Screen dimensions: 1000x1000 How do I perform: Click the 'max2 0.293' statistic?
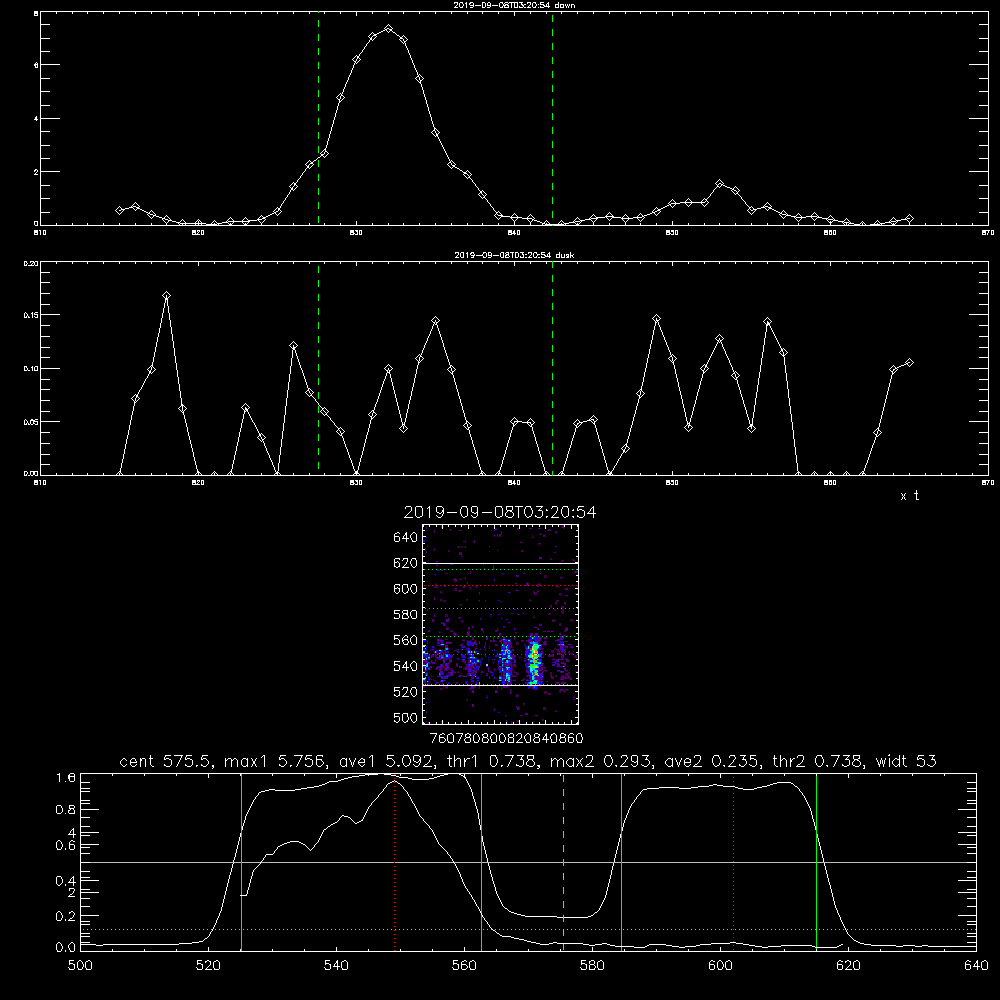(601, 761)
